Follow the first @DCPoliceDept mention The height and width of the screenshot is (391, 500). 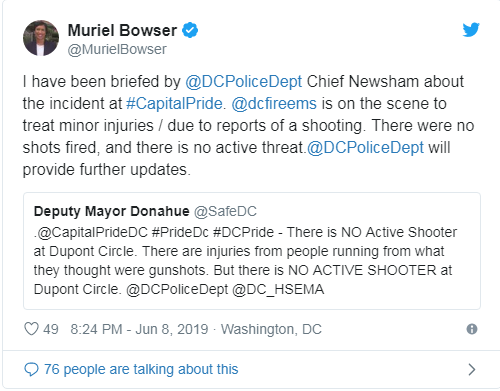(x=244, y=82)
